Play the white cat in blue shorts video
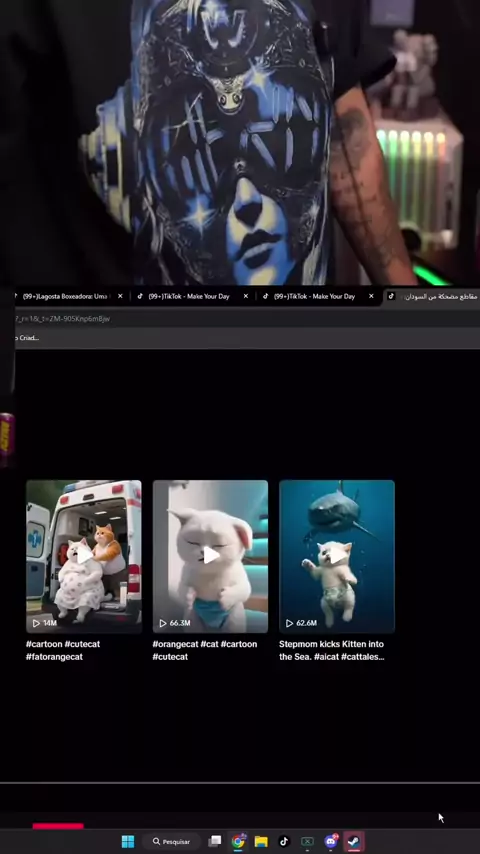 (210, 556)
